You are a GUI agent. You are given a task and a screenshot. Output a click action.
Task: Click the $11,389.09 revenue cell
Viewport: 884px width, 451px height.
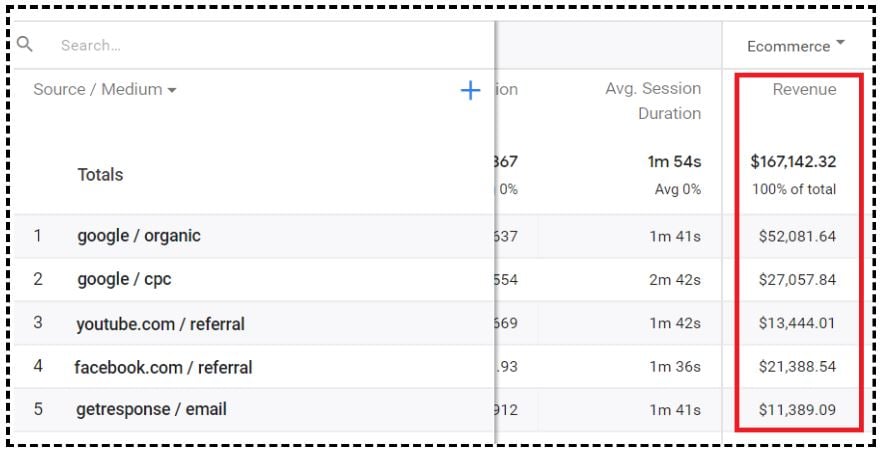pos(797,410)
